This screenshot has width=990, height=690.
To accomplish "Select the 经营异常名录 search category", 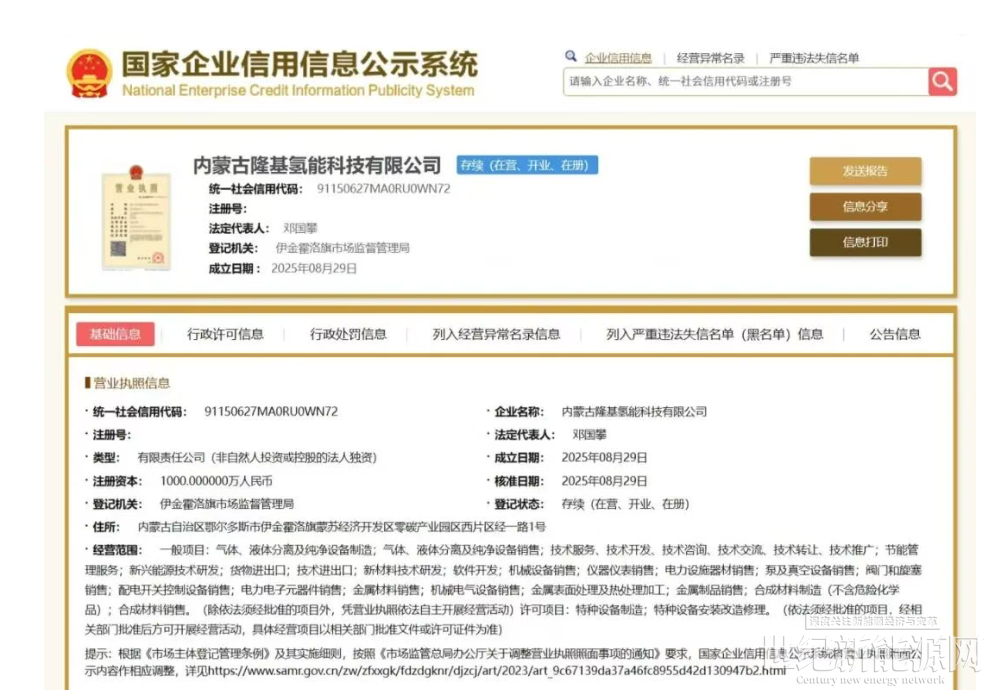I will [710, 58].
